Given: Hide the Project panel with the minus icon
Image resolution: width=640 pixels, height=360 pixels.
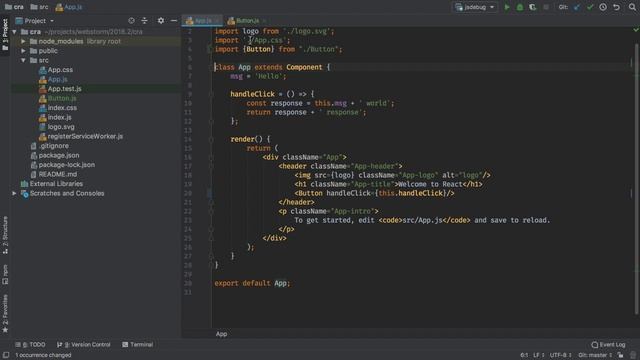Looking at the screenshot, I should tap(174, 20).
